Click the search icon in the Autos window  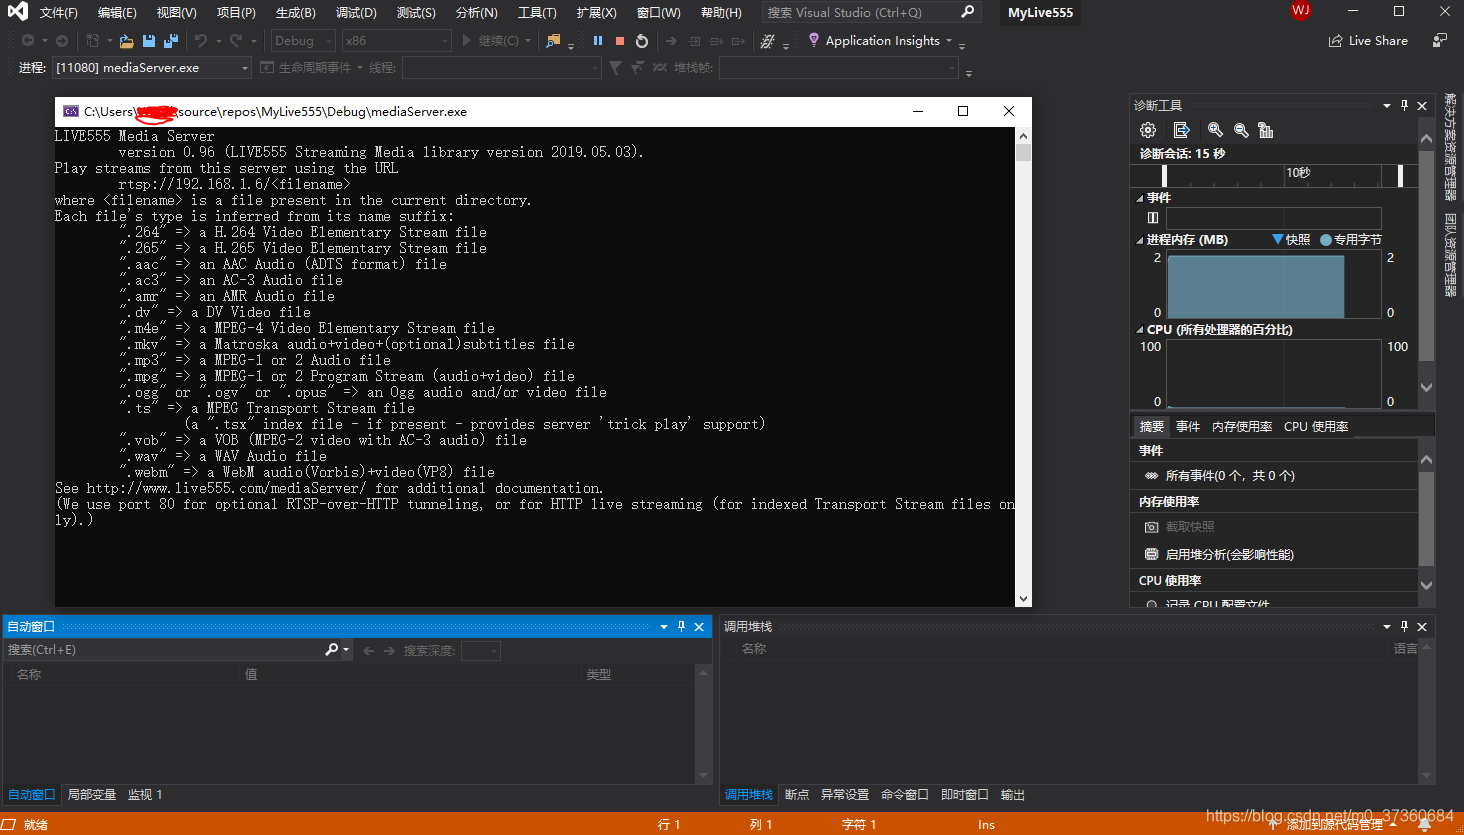point(332,650)
